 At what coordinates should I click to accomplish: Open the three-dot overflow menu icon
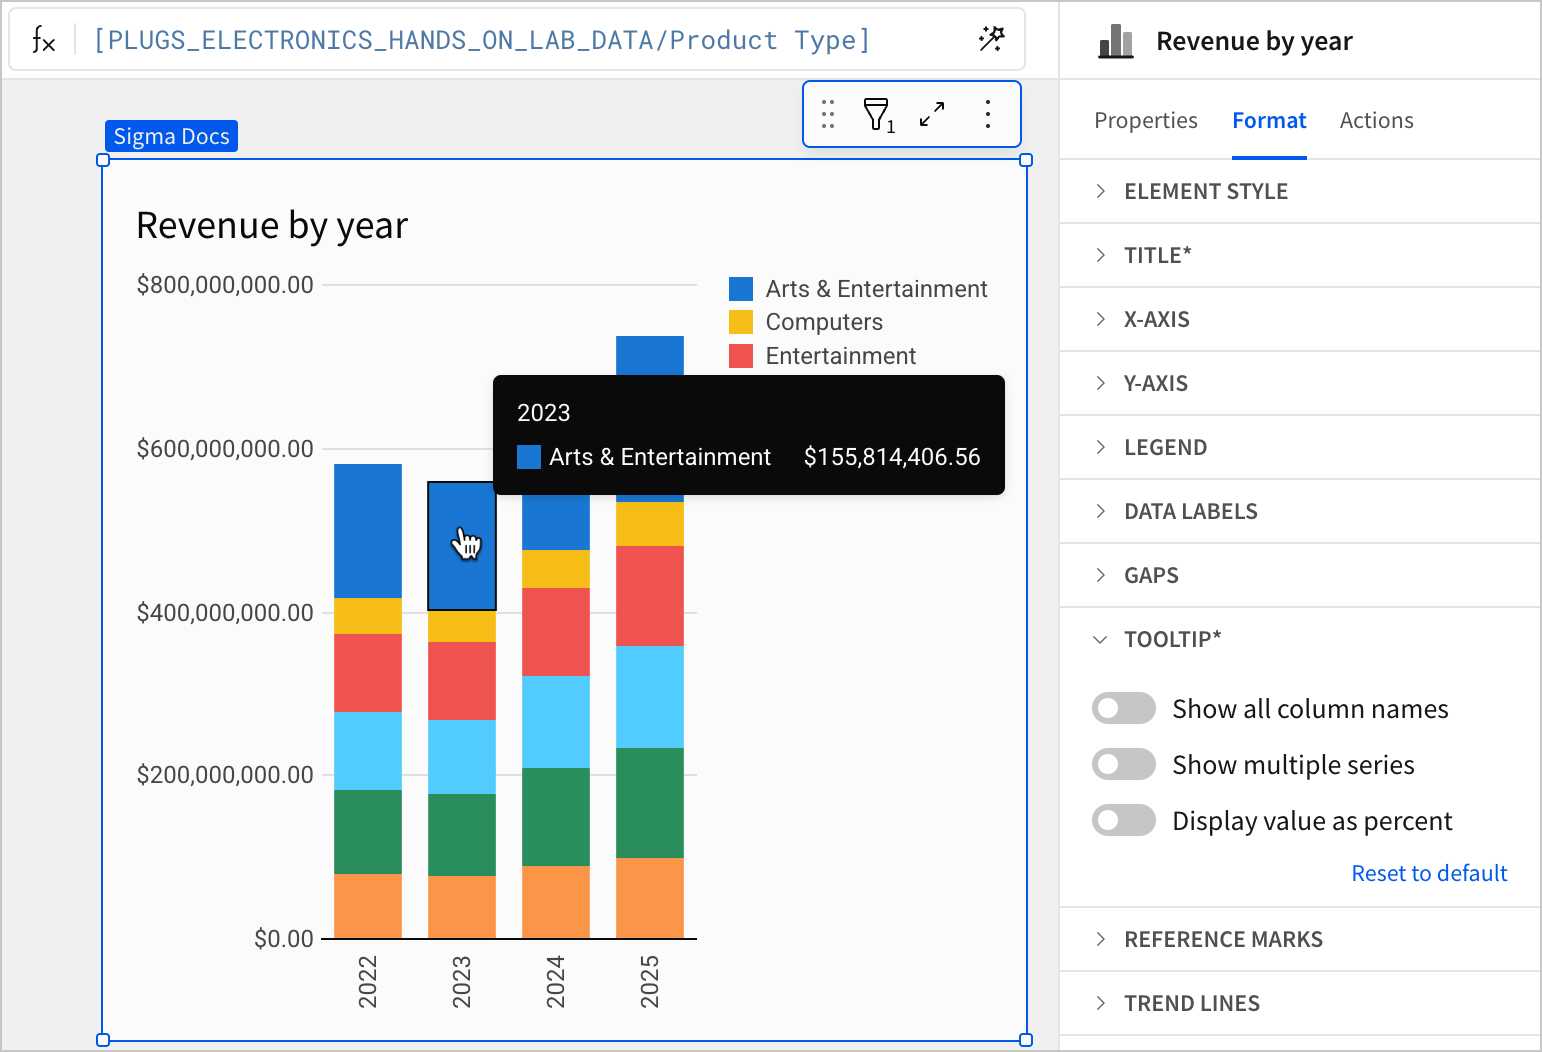point(987,114)
